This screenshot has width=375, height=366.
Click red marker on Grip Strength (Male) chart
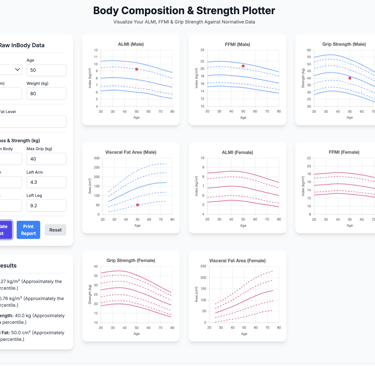pyautogui.click(x=350, y=78)
